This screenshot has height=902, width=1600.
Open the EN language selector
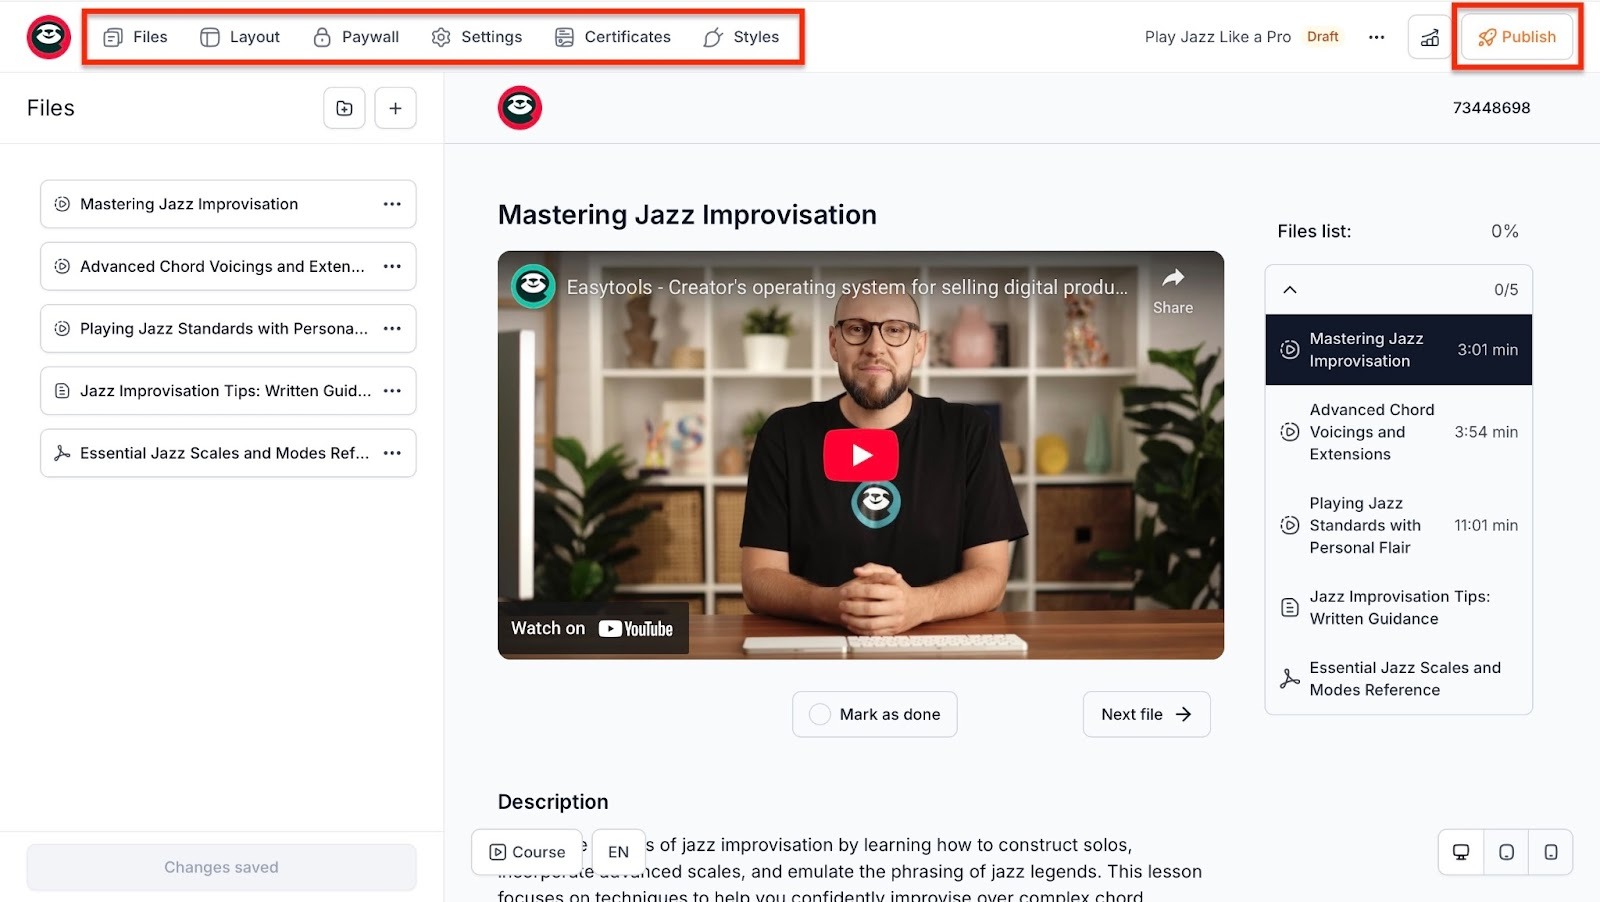618,852
